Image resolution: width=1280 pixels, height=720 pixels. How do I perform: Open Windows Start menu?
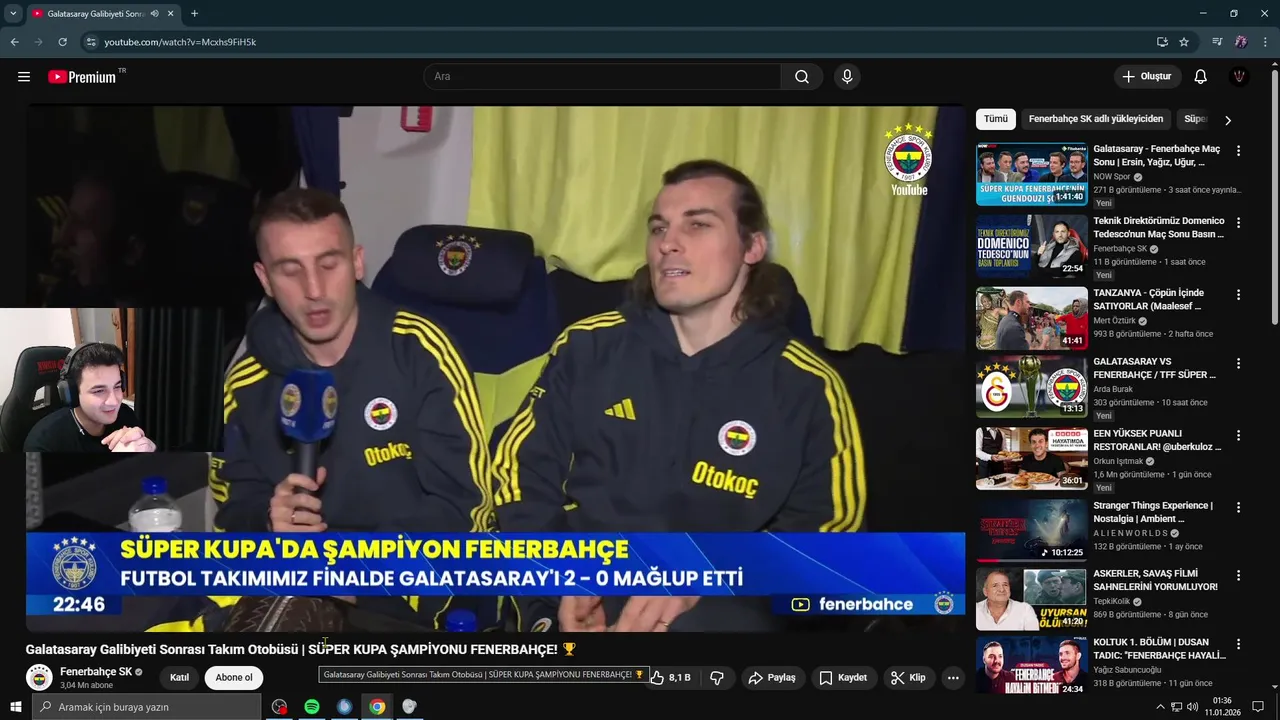coord(15,707)
